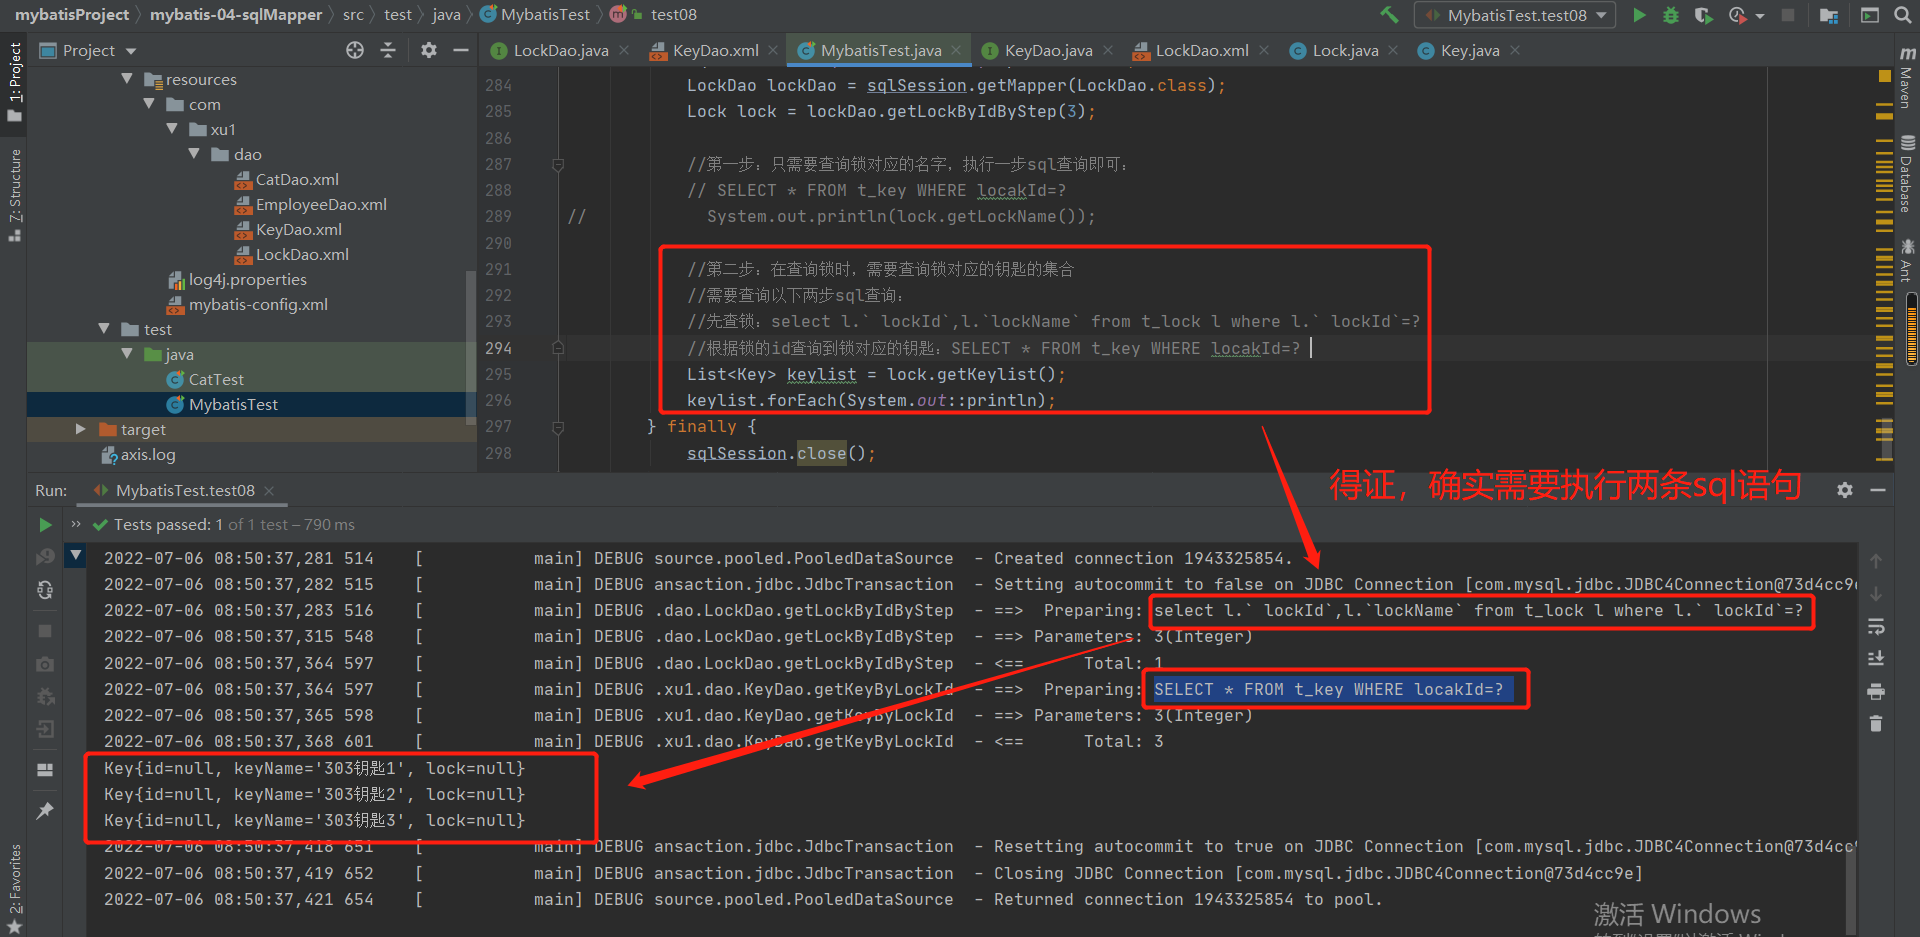Viewport: 1920px width, 937px height.
Task: Open axis.log file
Action: (x=148, y=454)
